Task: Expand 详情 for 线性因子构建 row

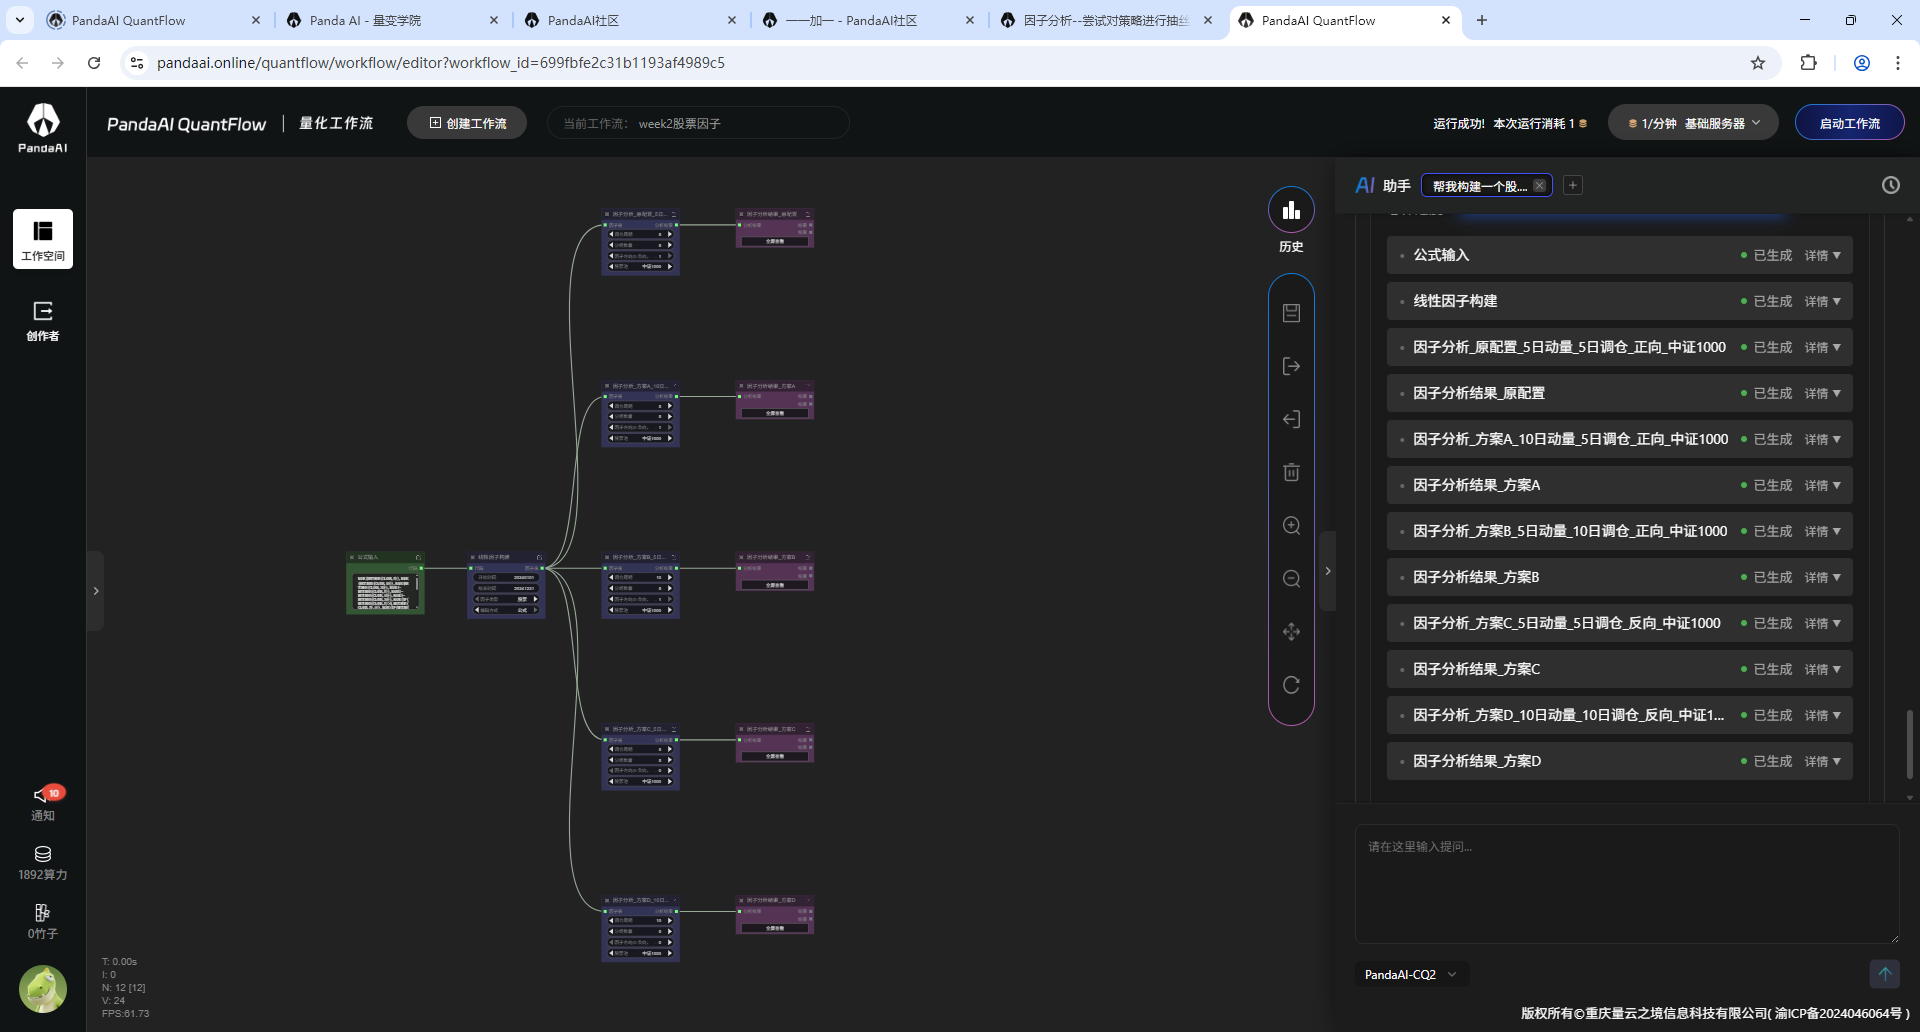Action: [1822, 301]
